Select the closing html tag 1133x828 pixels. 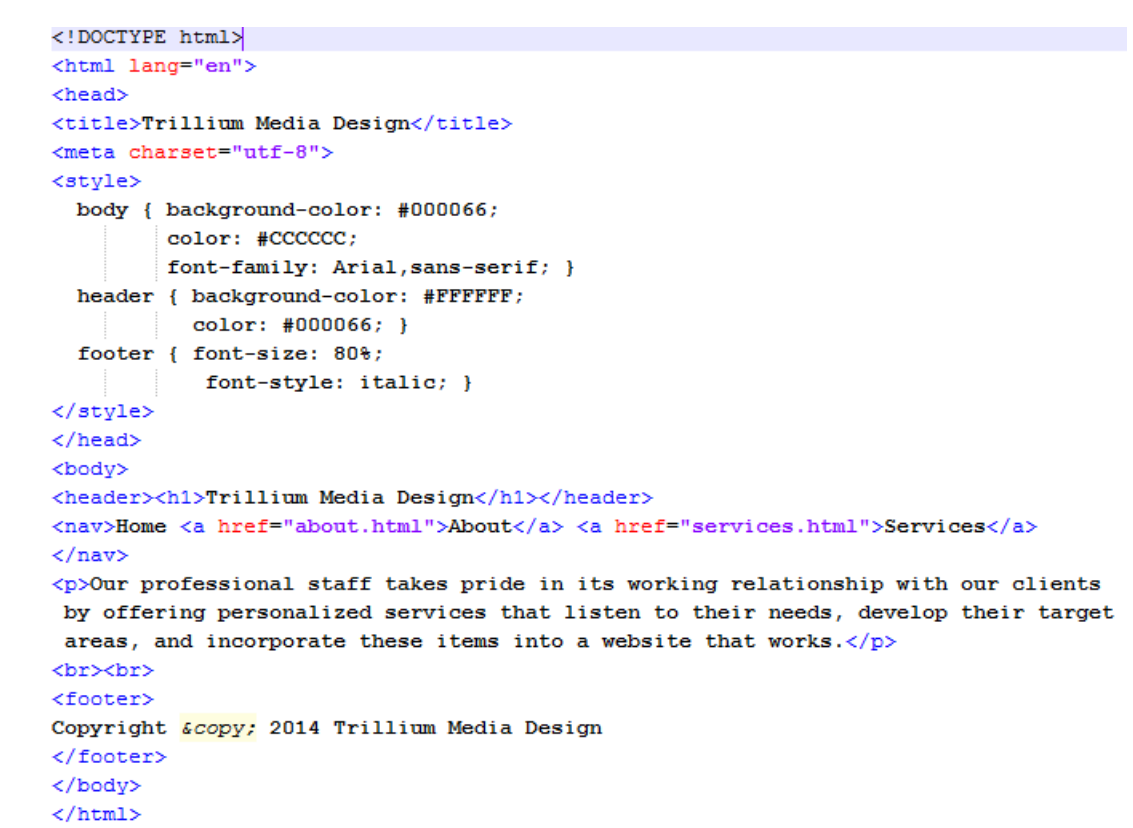(96, 814)
